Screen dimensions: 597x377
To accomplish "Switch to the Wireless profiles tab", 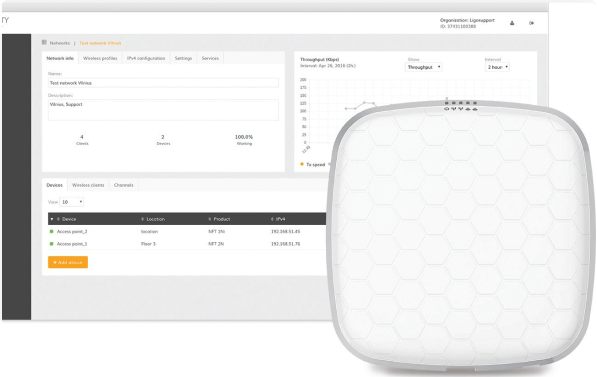I will point(100,58).
